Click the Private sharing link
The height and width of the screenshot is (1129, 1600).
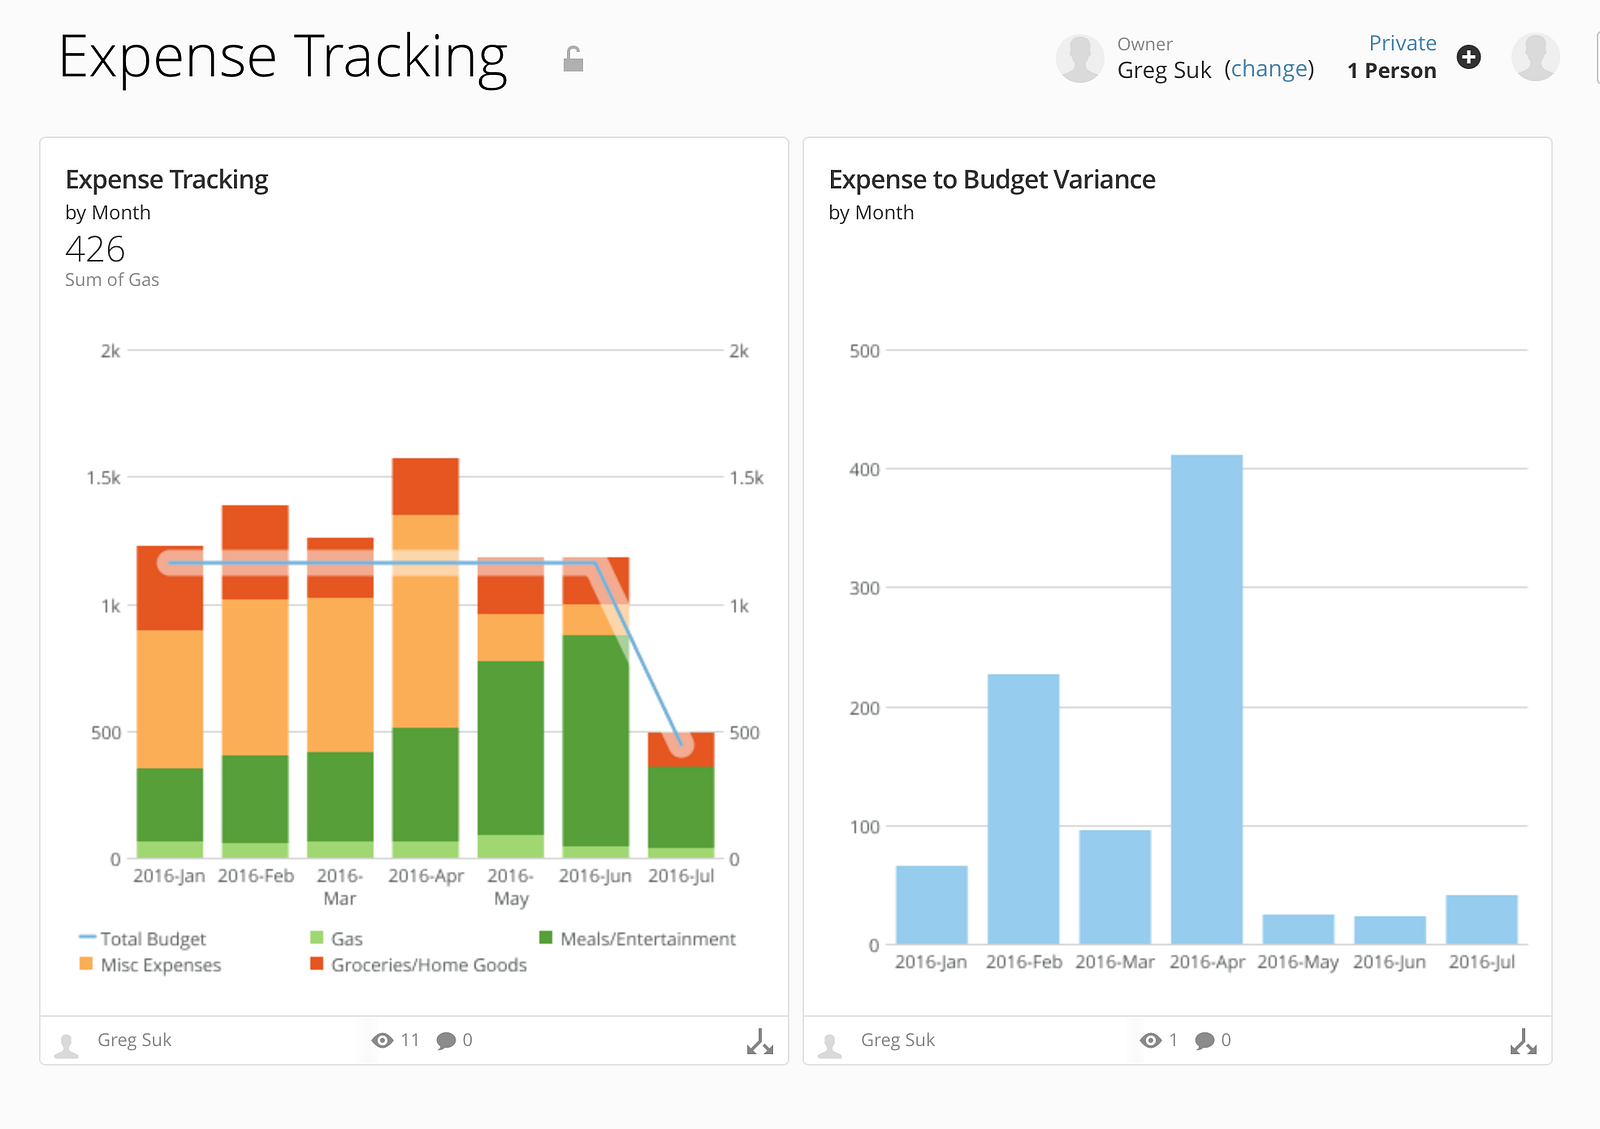tap(1402, 43)
